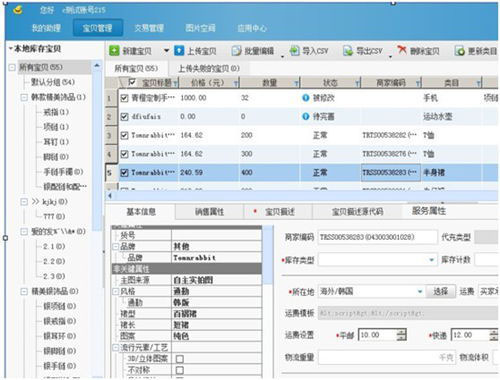Select 默认分组 (54) in the tree

53,82
